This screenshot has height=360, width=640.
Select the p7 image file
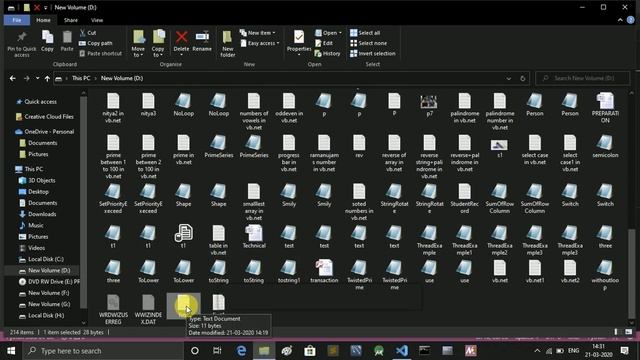(429, 105)
